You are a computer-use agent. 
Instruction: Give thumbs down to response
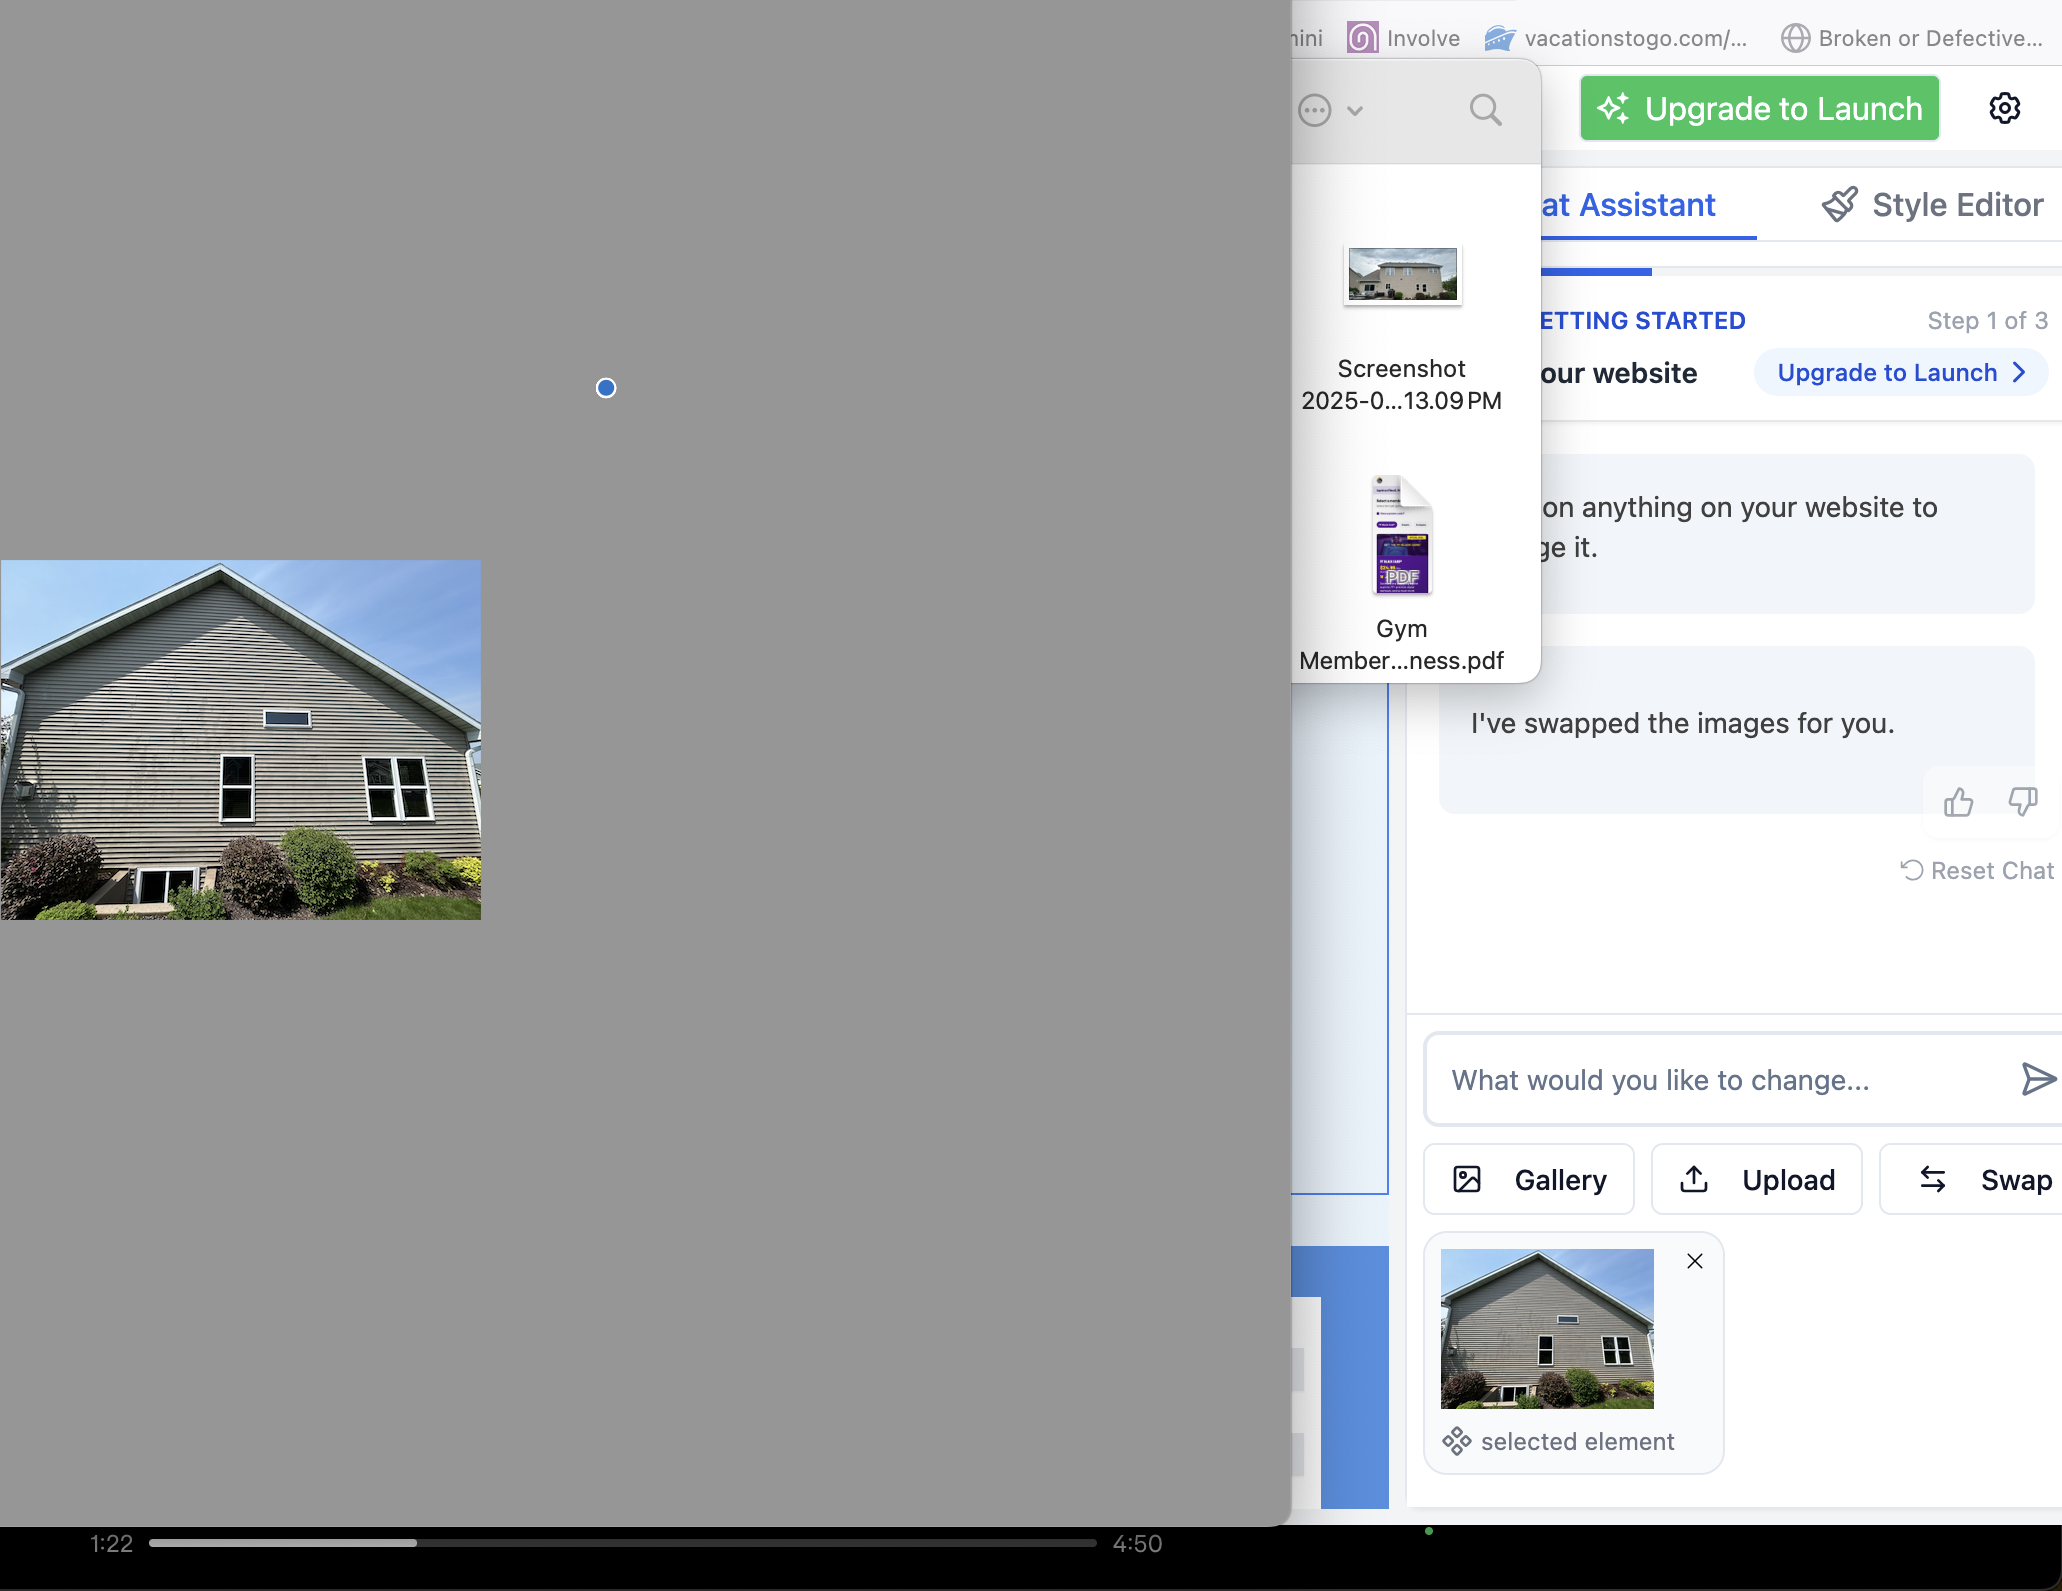tap(2022, 802)
